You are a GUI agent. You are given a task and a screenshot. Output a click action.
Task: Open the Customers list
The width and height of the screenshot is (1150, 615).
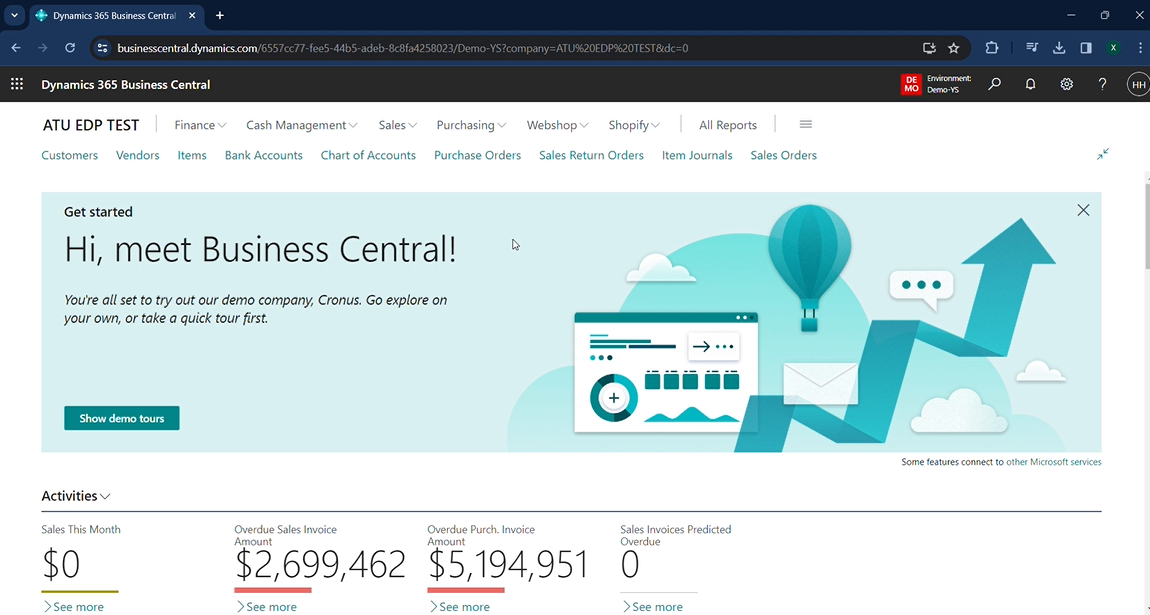pyautogui.click(x=70, y=155)
